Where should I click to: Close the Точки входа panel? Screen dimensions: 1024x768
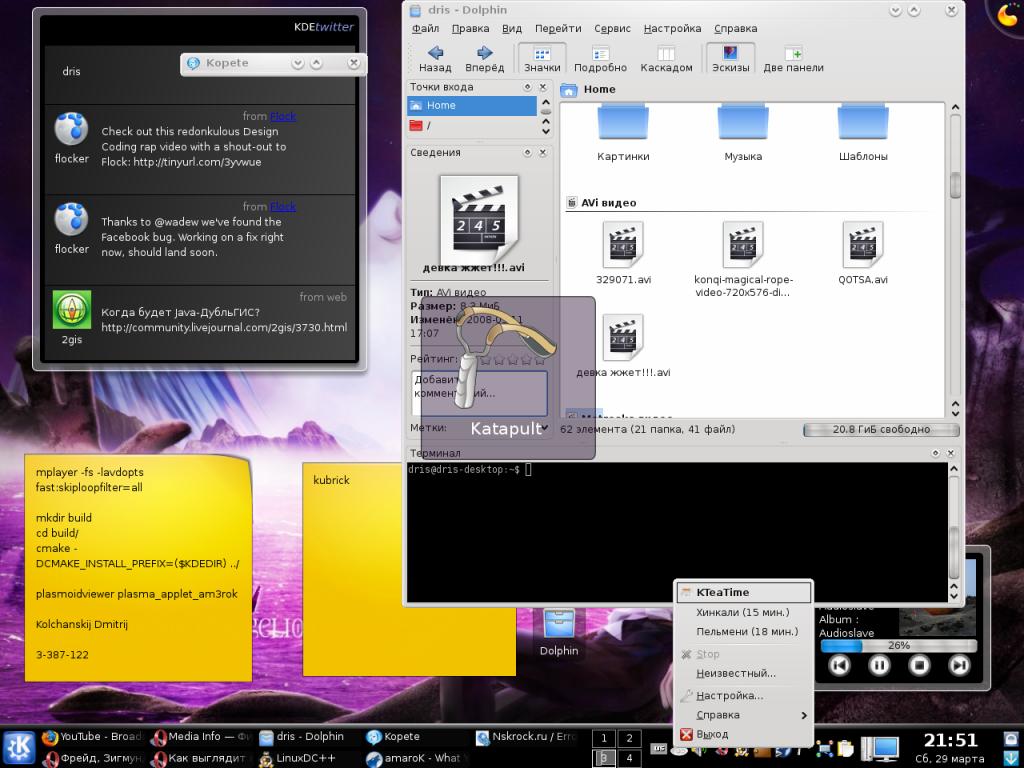tap(543, 87)
